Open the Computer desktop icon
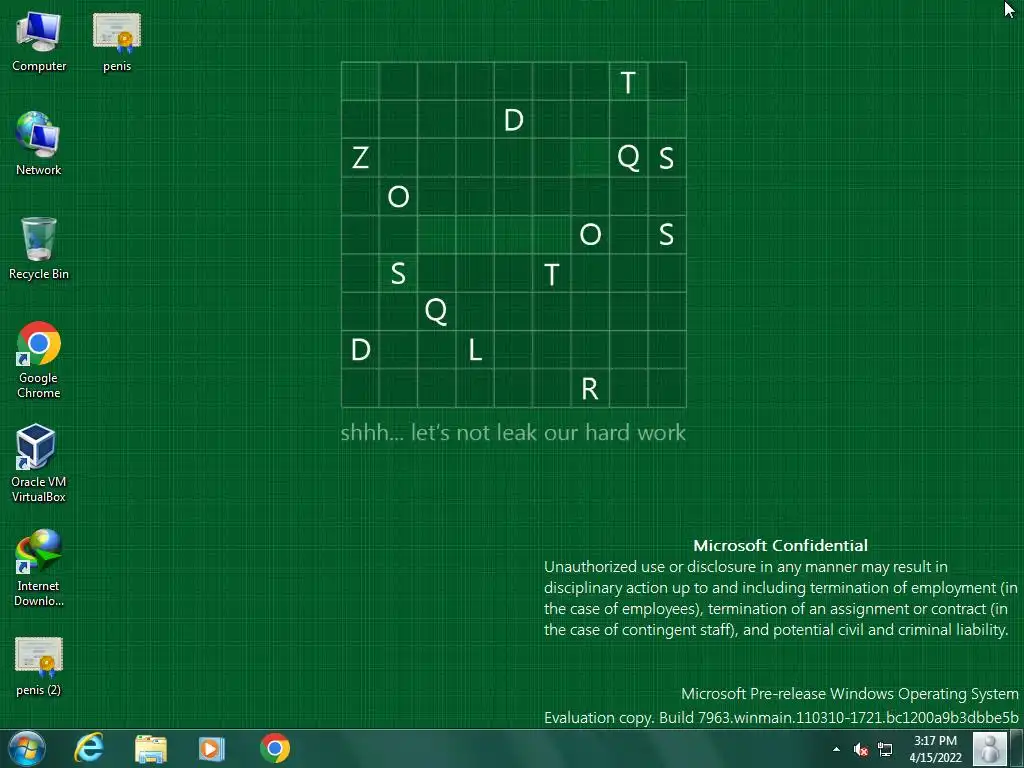 [39, 42]
